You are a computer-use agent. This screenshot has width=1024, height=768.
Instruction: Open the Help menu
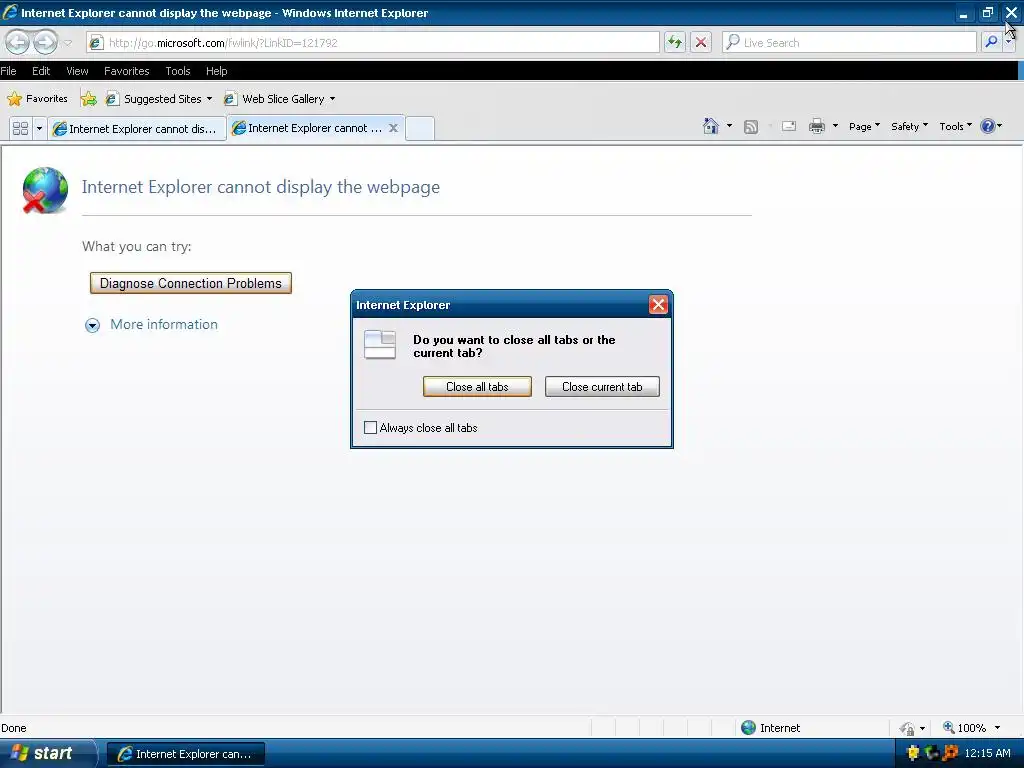click(x=216, y=71)
